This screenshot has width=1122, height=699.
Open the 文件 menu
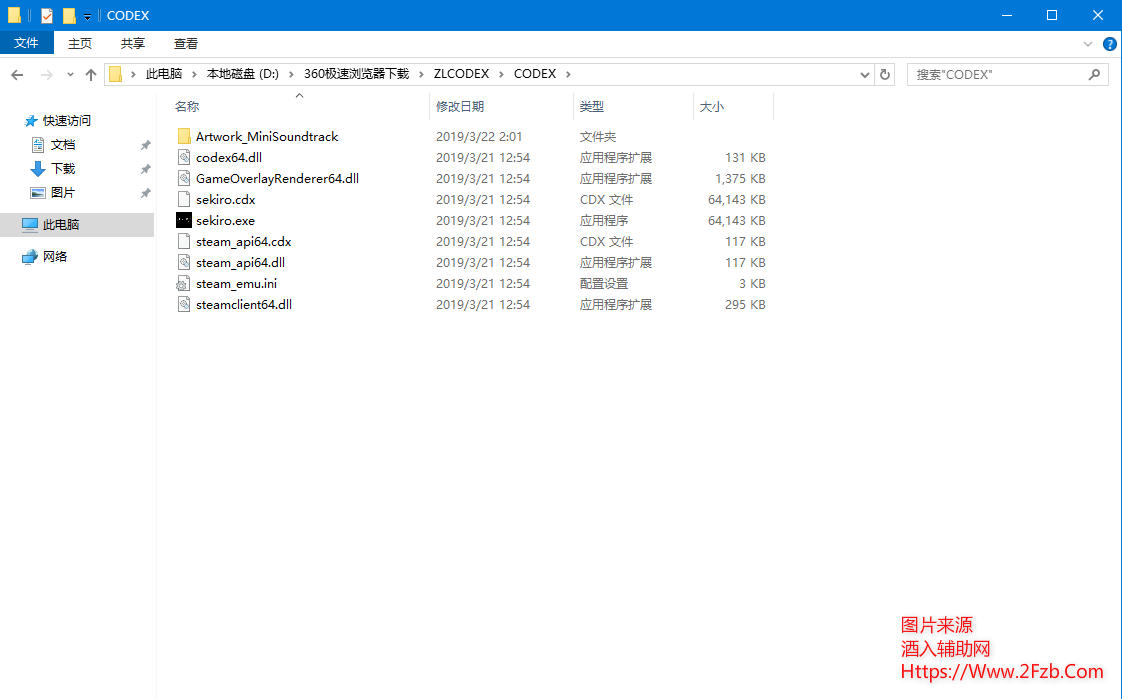click(x=27, y=43)
